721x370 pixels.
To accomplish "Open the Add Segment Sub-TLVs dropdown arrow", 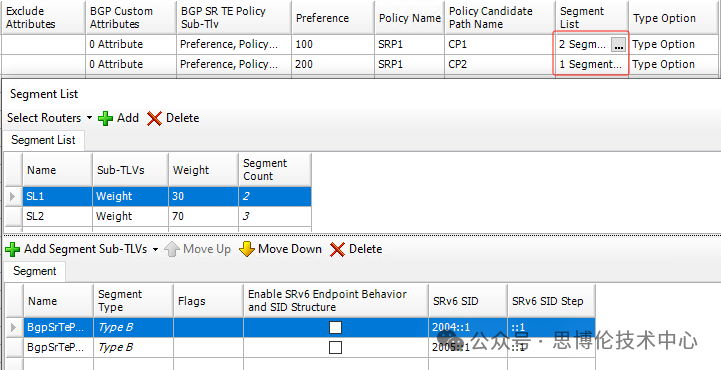I will [155, 250].
